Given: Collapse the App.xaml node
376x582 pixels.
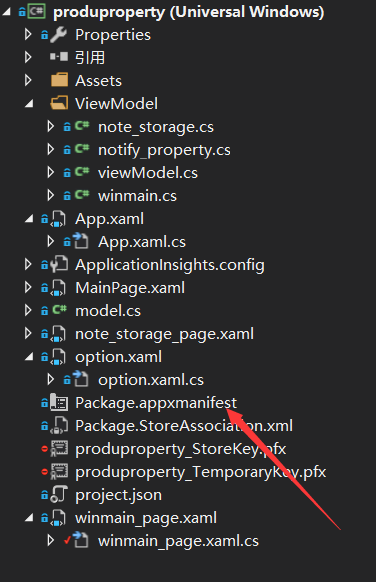Looking at the screenshot, I should pos(29,219).
